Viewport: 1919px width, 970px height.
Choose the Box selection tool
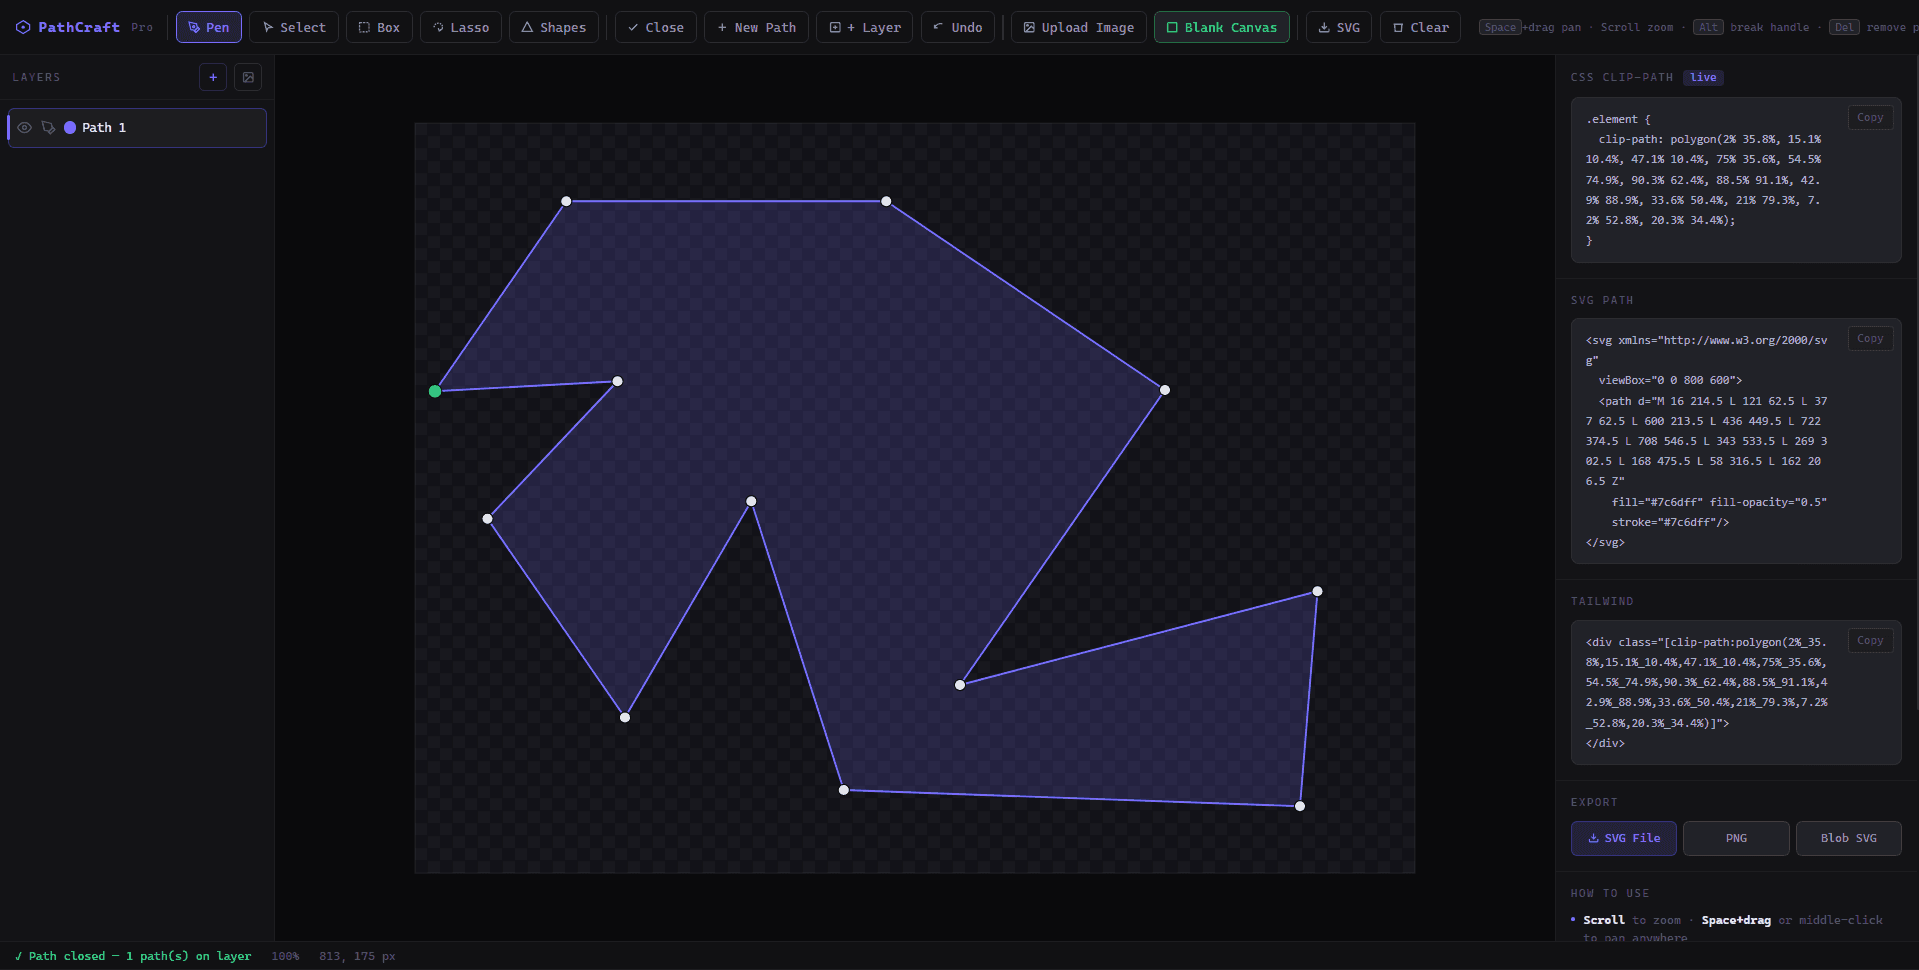pos(379,27)
